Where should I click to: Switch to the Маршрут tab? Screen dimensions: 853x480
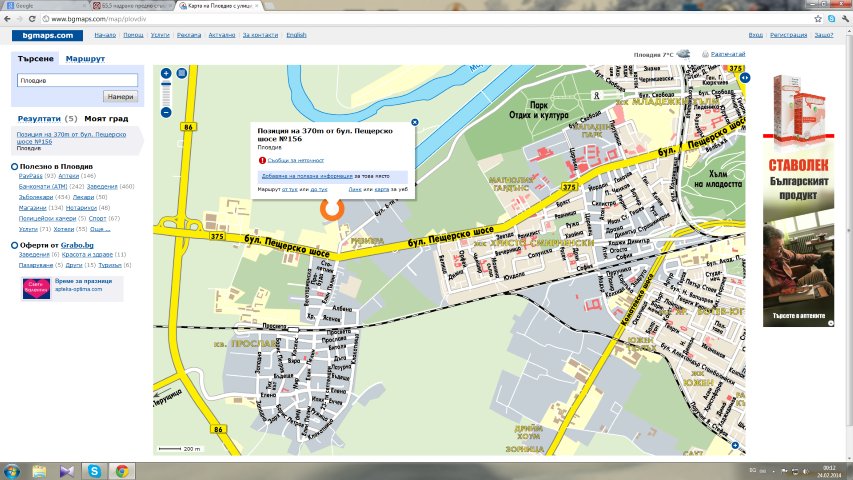[x=85, y=59]
